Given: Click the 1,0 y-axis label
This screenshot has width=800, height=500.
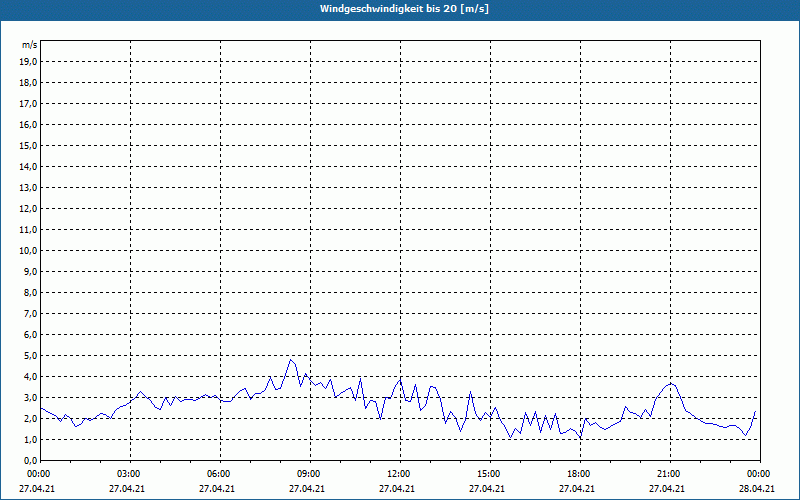Looking at the screenshot, I should coord(31,439).
